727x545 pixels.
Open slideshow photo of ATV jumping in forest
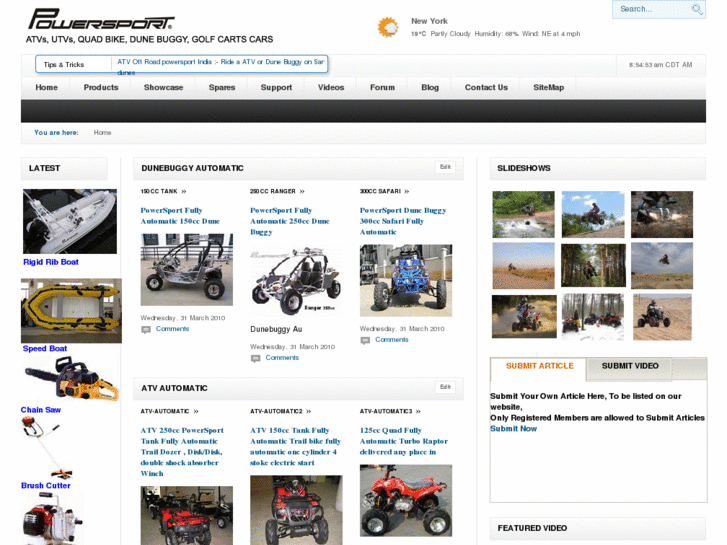[593, 265]
